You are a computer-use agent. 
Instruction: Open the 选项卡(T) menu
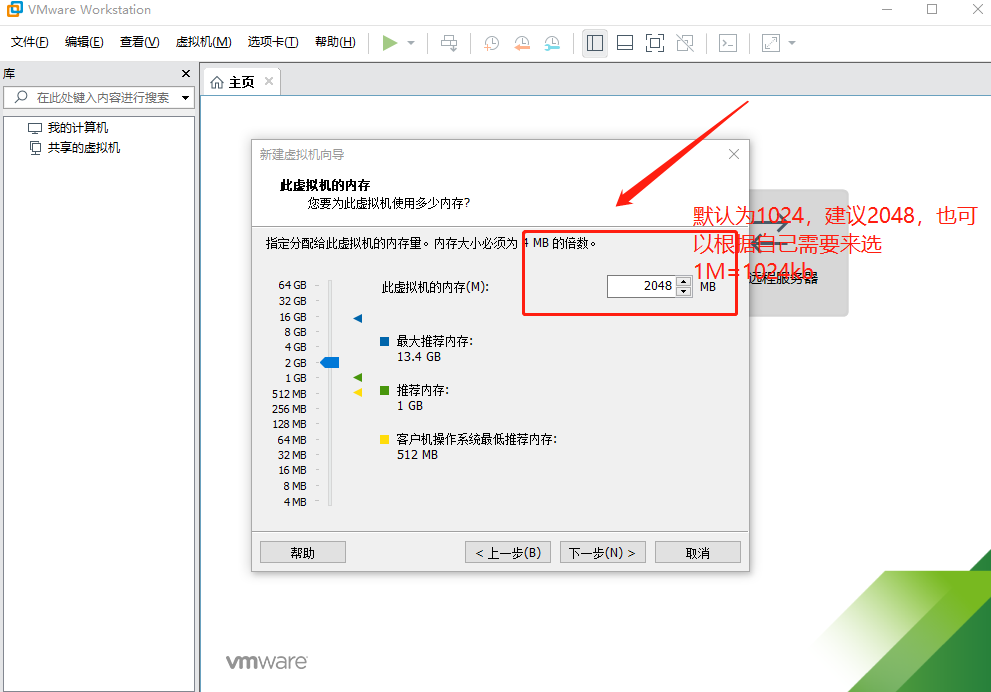[273, 42]
